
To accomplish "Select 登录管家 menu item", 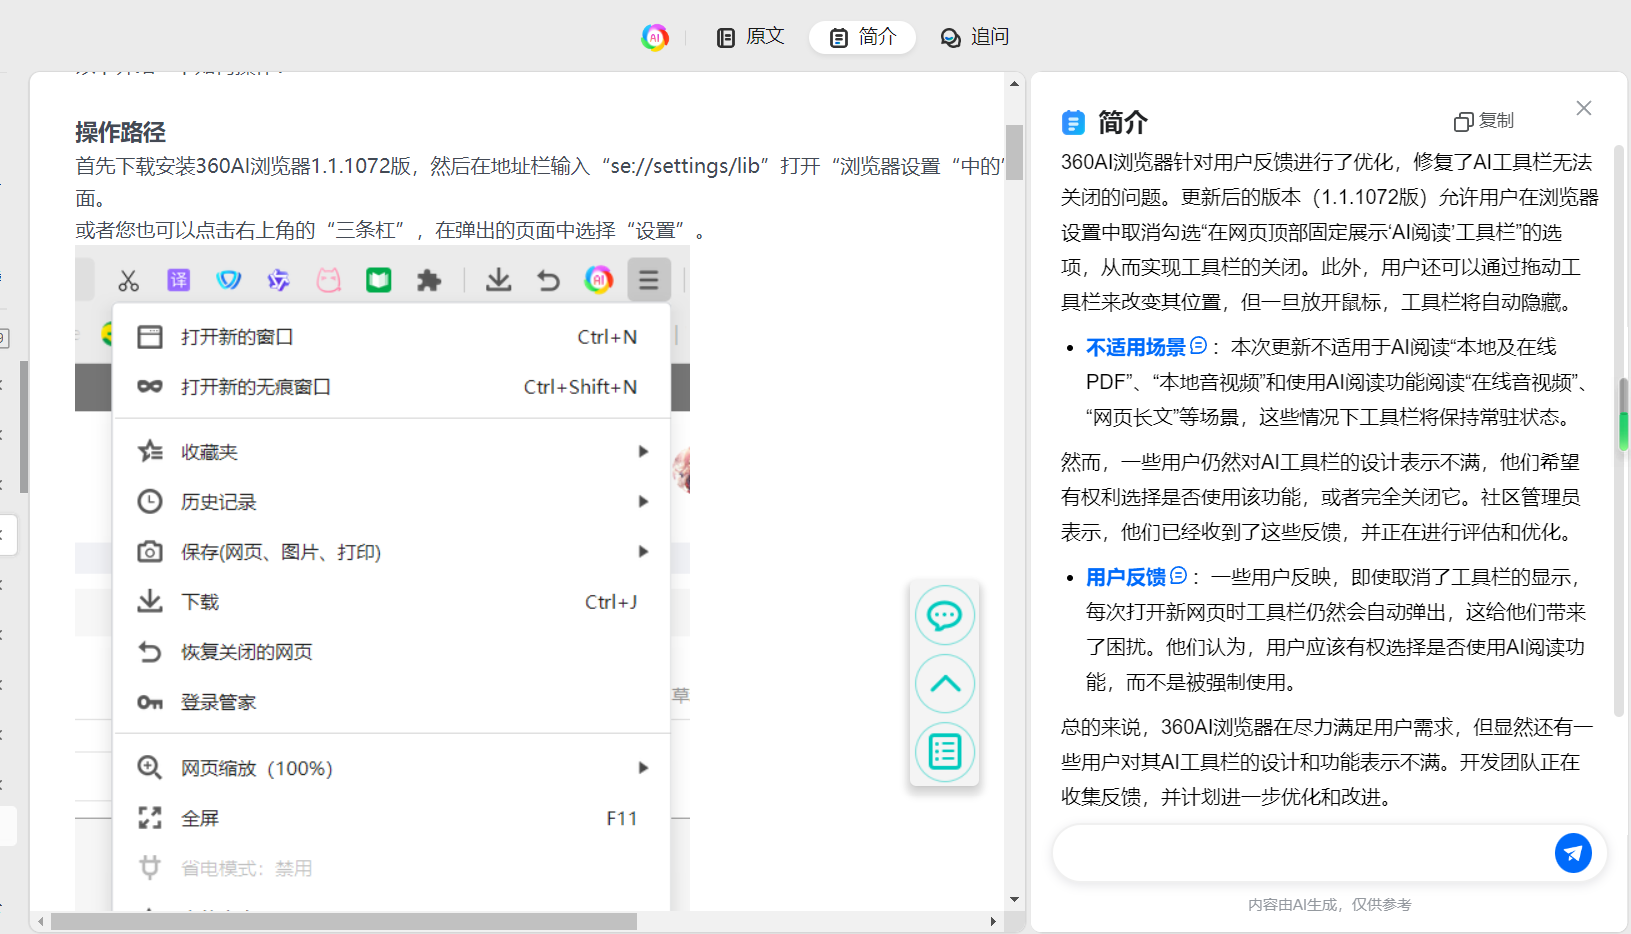I will tap(392, 702).
